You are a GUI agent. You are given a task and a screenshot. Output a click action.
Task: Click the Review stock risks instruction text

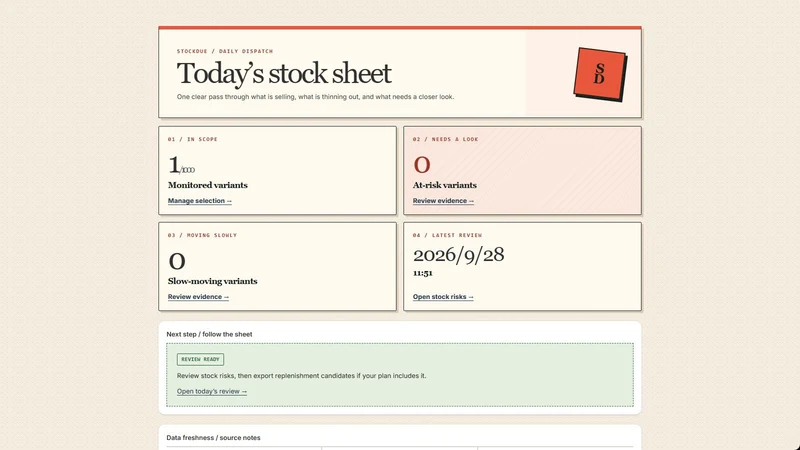302,376
